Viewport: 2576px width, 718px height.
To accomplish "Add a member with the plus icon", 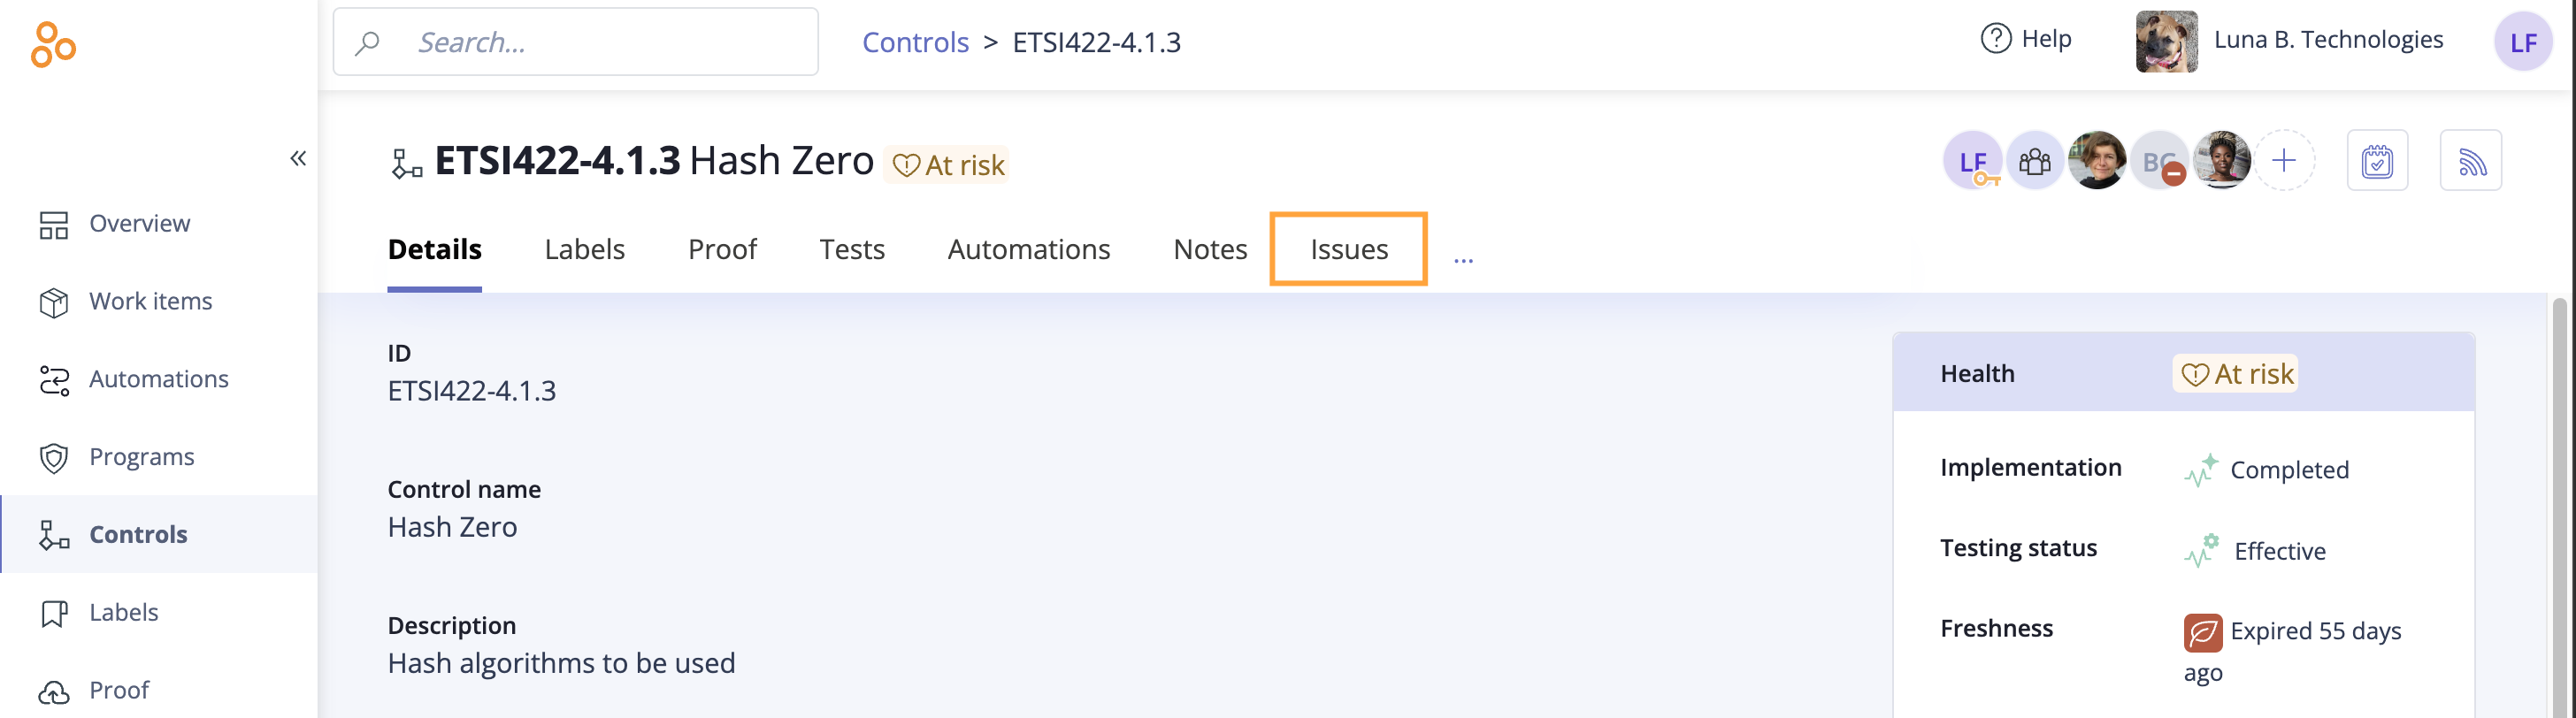I will (2284, 160).
